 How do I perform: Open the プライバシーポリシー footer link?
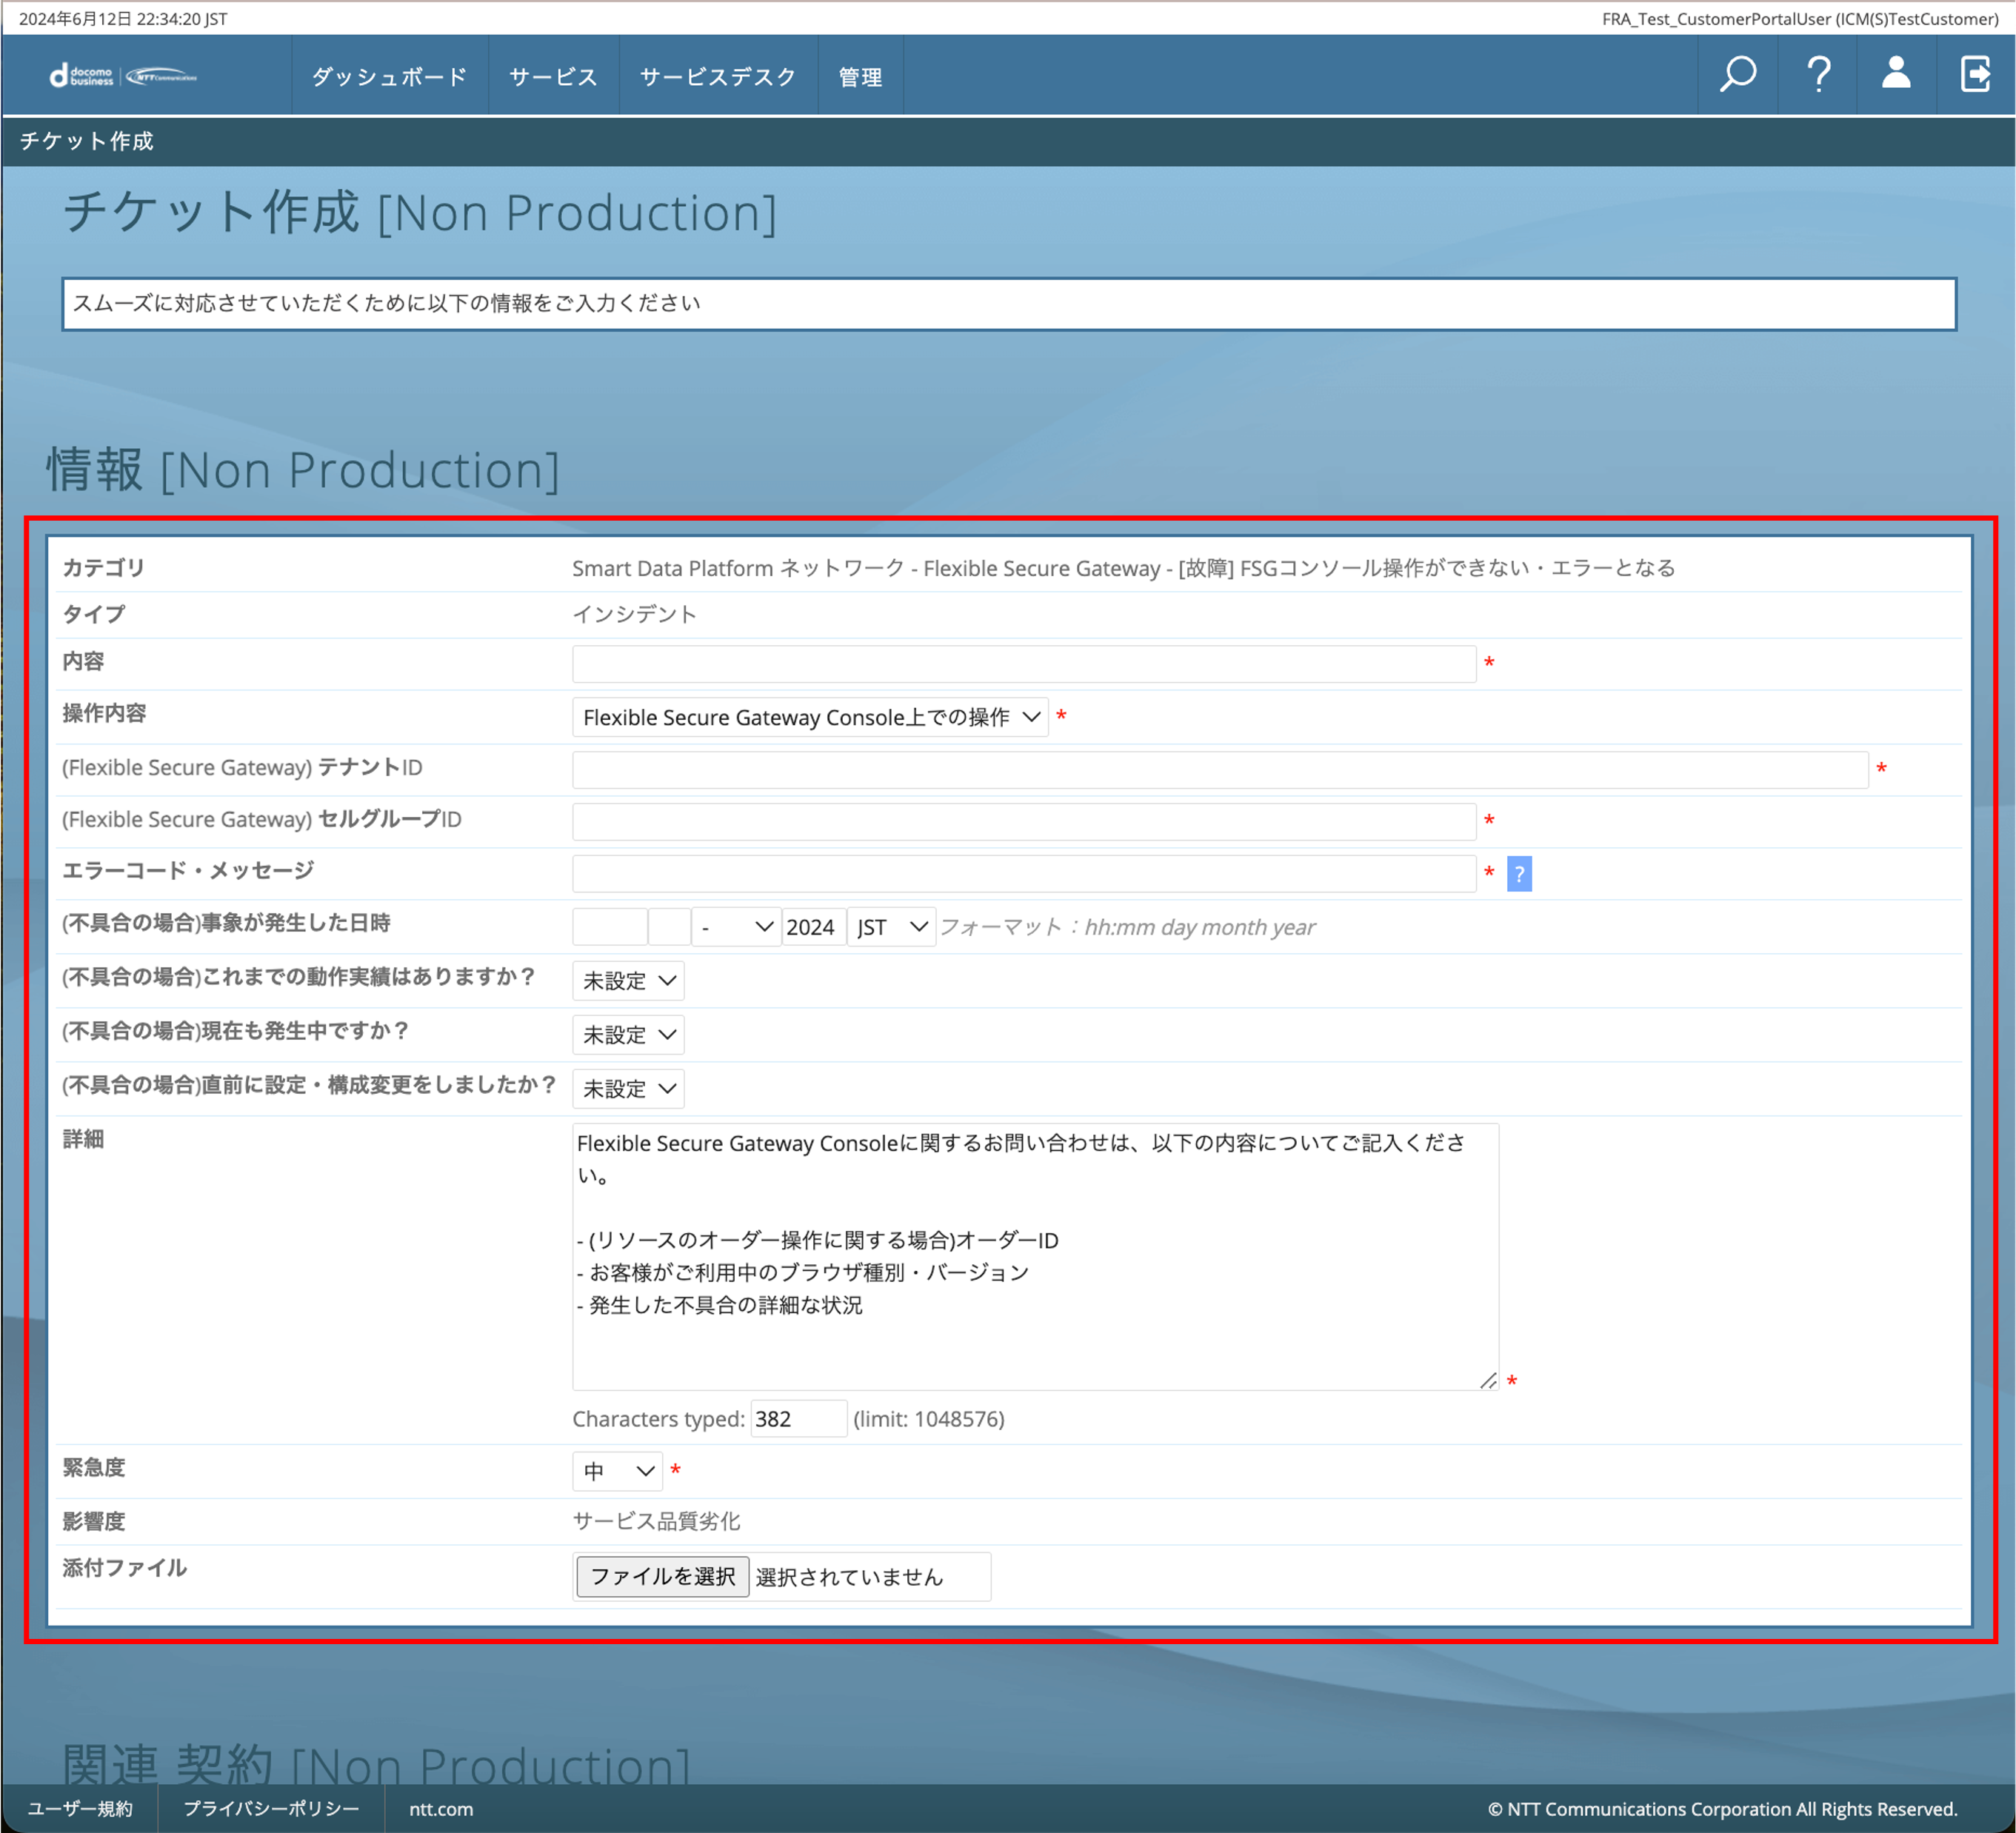coord(271,1808)
